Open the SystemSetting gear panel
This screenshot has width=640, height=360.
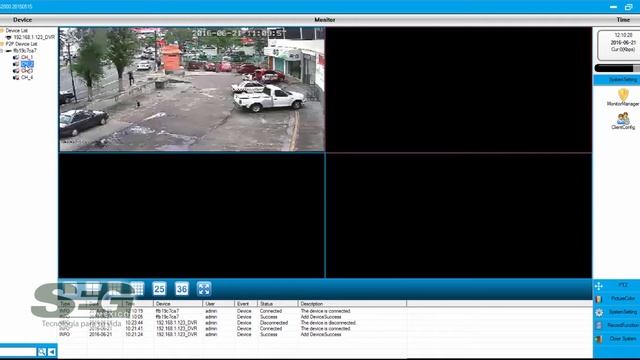617,312
